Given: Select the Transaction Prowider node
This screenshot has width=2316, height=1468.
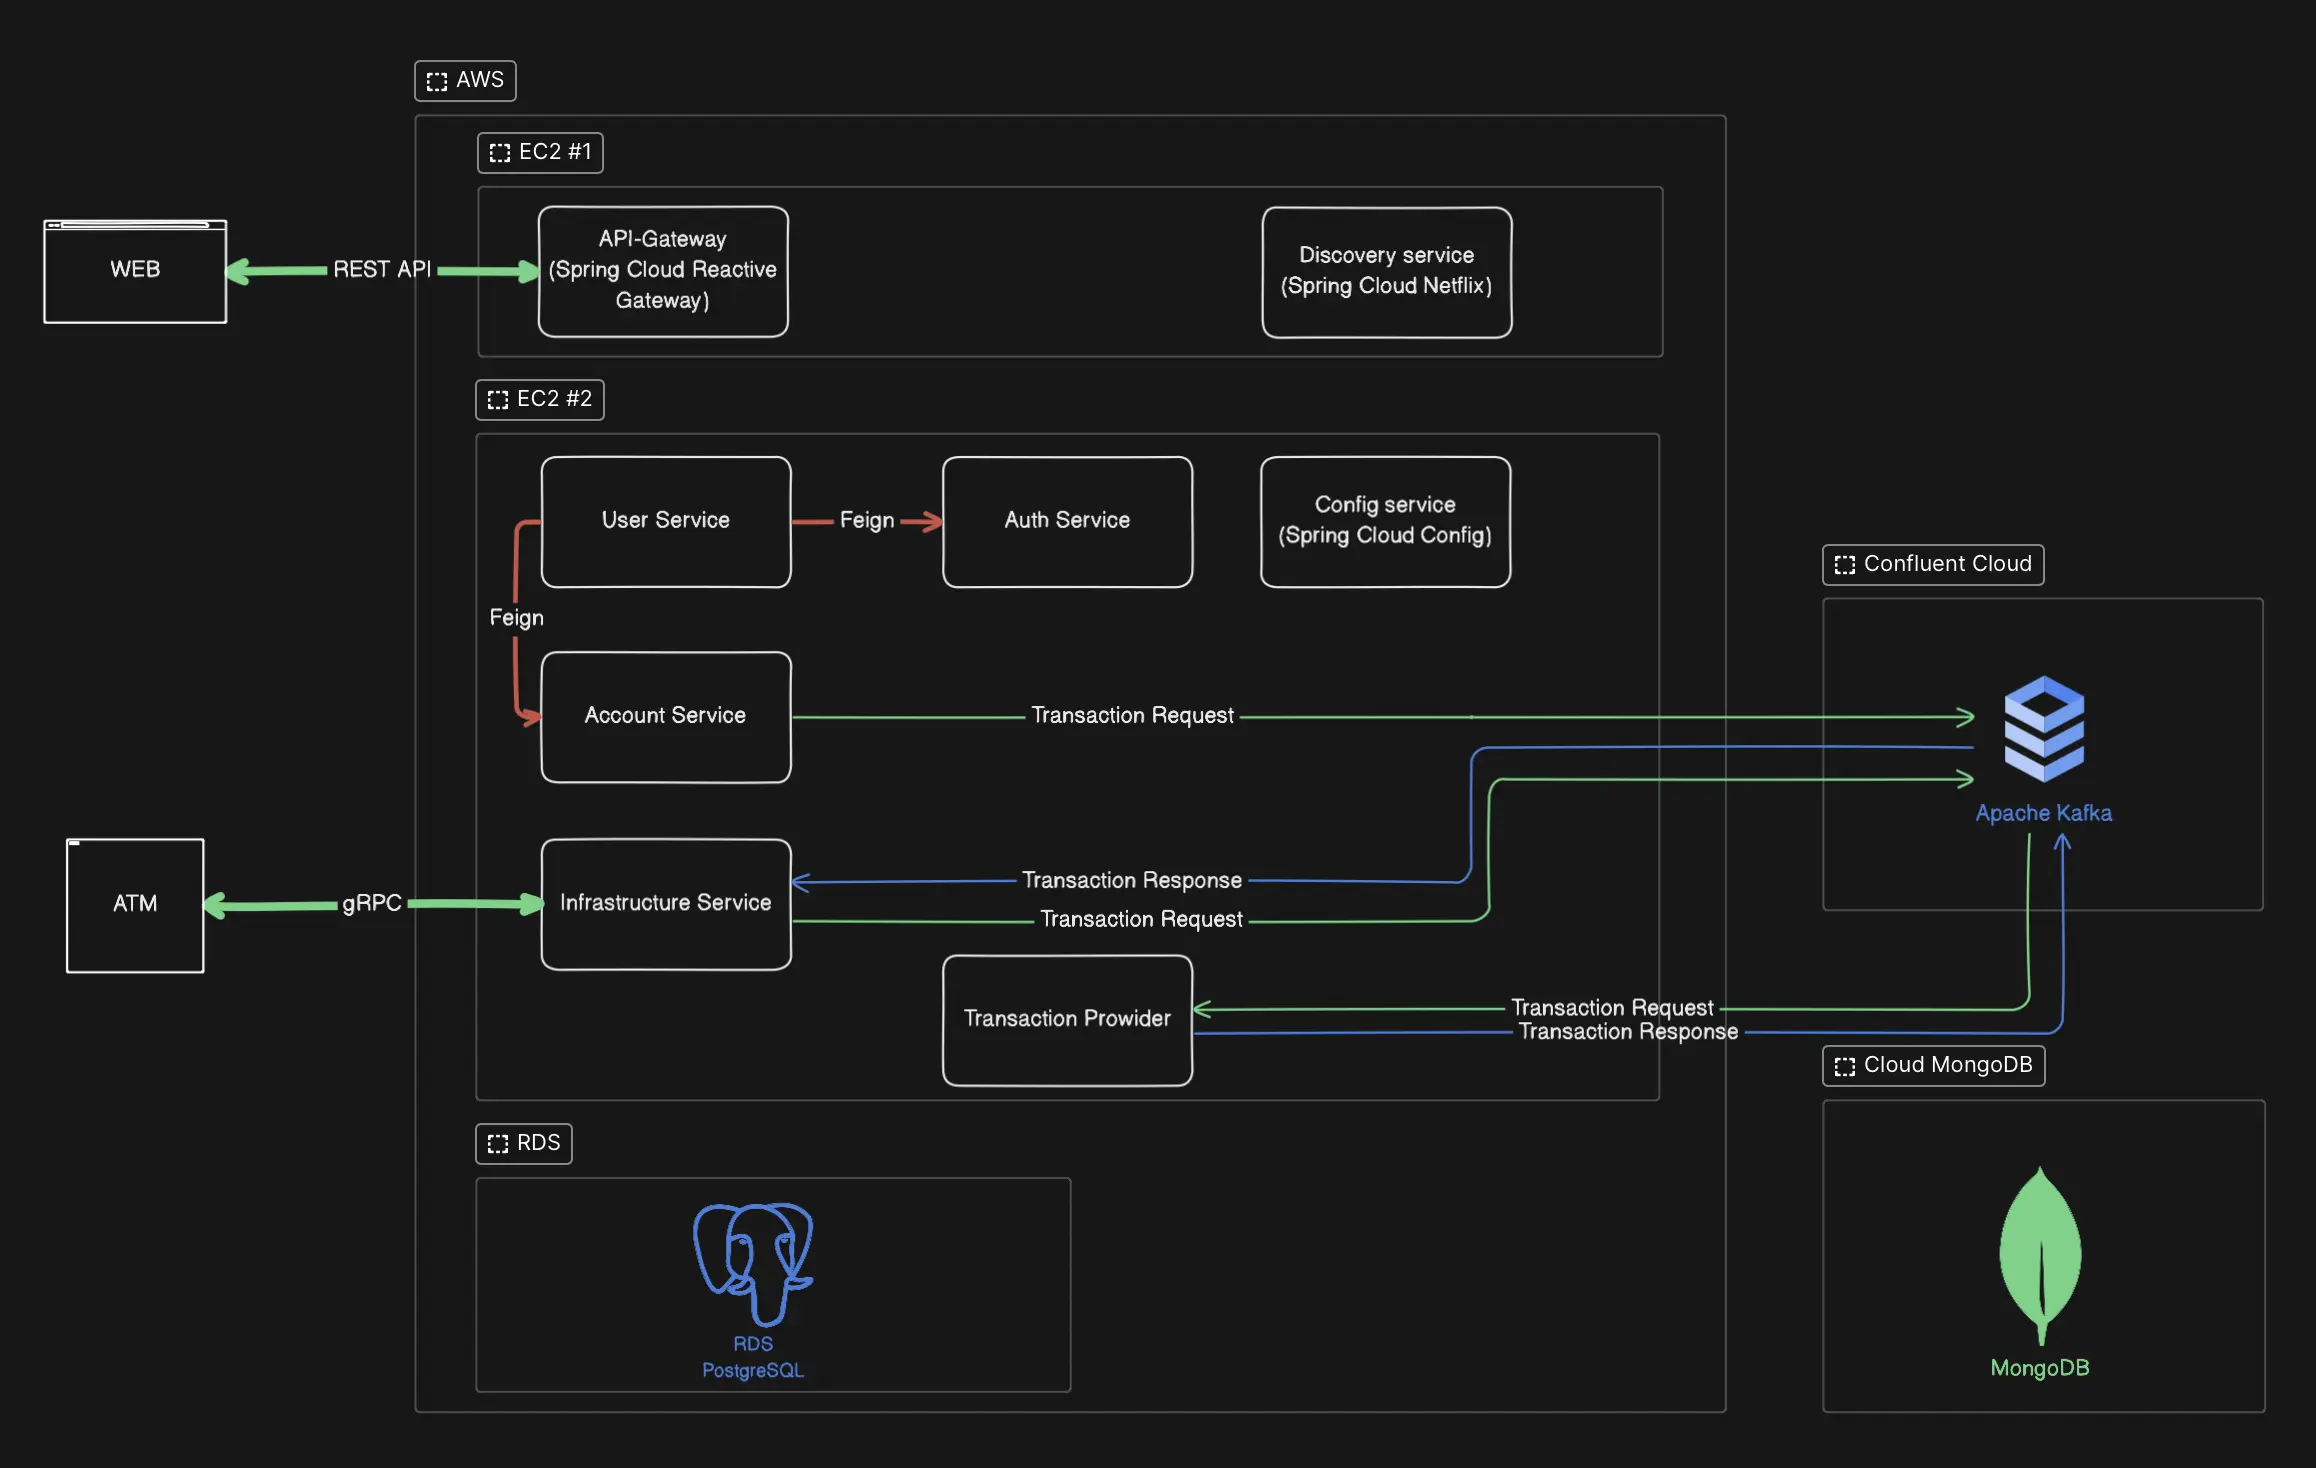Looking at the screenshot, I should point(1067,1019).
